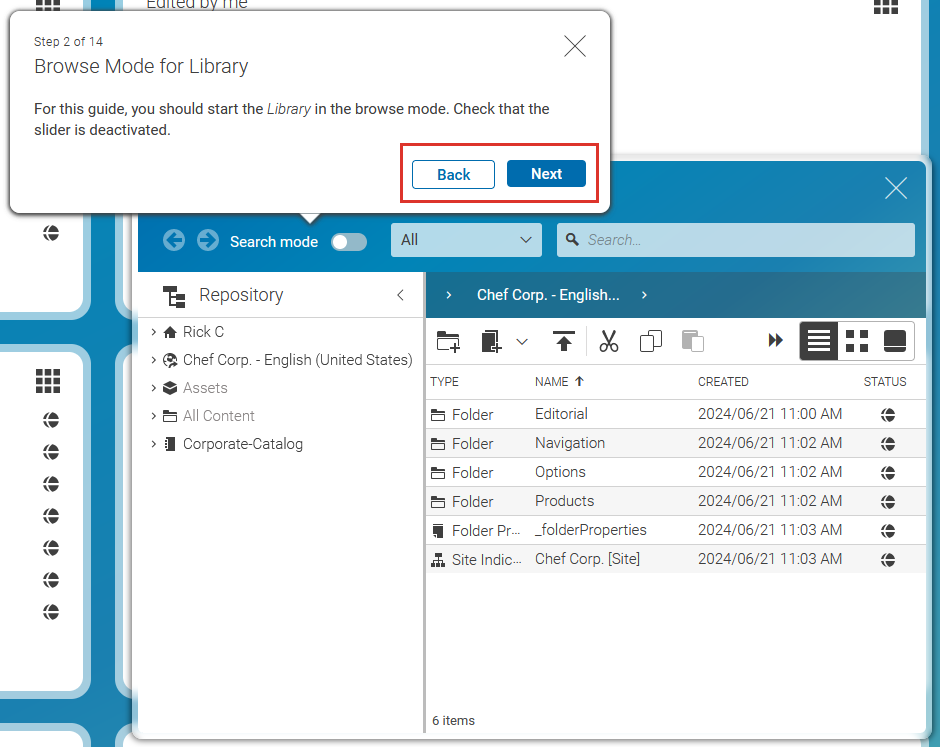Expand the Corporate-Catalog tree node
This screenshot has height=747, width=940.
[x=153, y=444]
